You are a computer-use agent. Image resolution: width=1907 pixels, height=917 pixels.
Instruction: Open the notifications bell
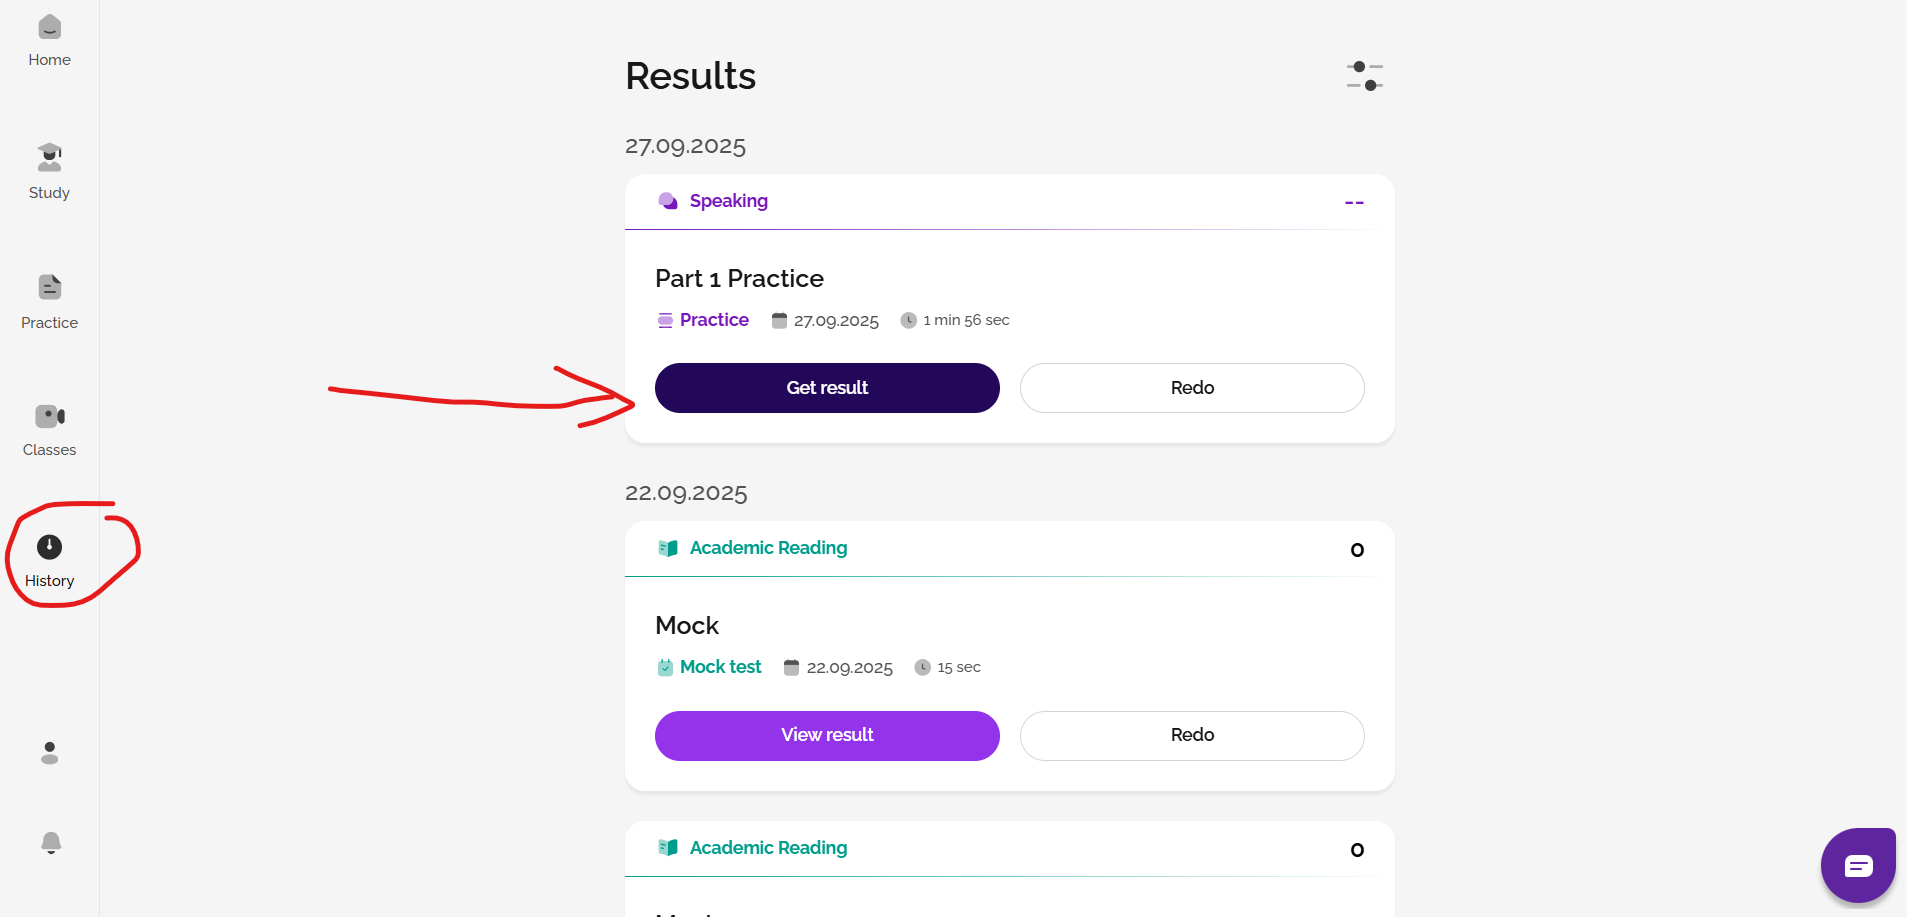(51, 843)
